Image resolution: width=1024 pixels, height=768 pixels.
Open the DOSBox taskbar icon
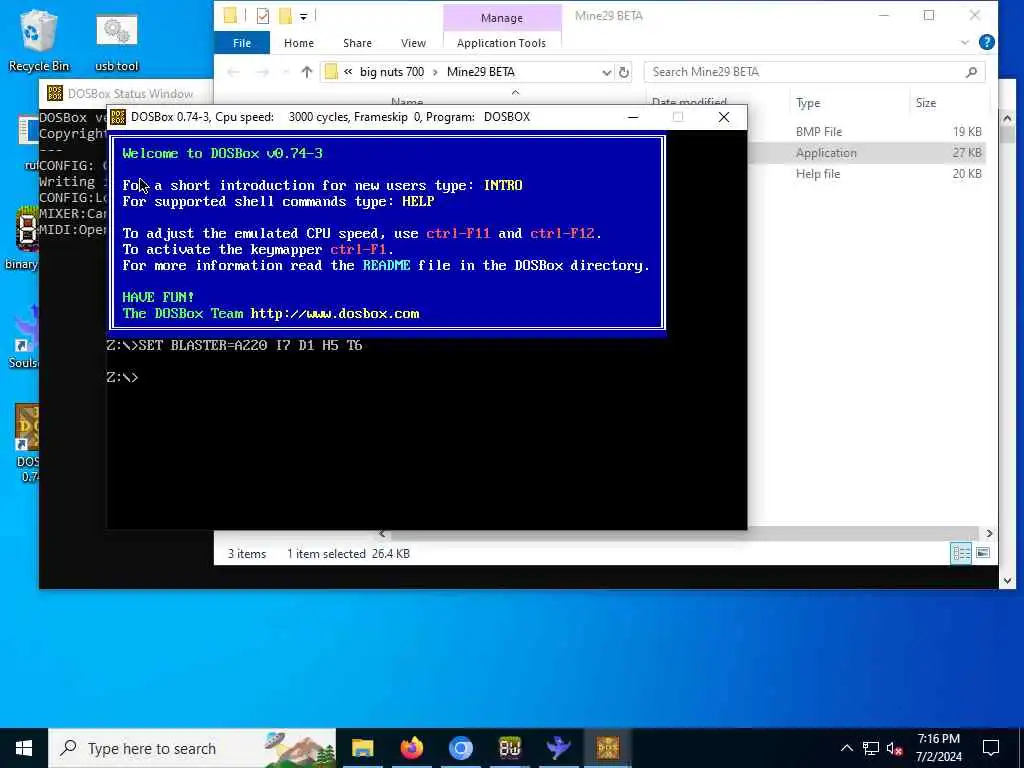607,748
